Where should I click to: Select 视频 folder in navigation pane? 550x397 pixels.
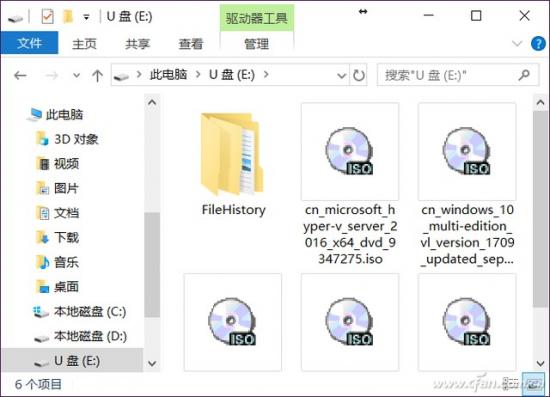[58, 164]
